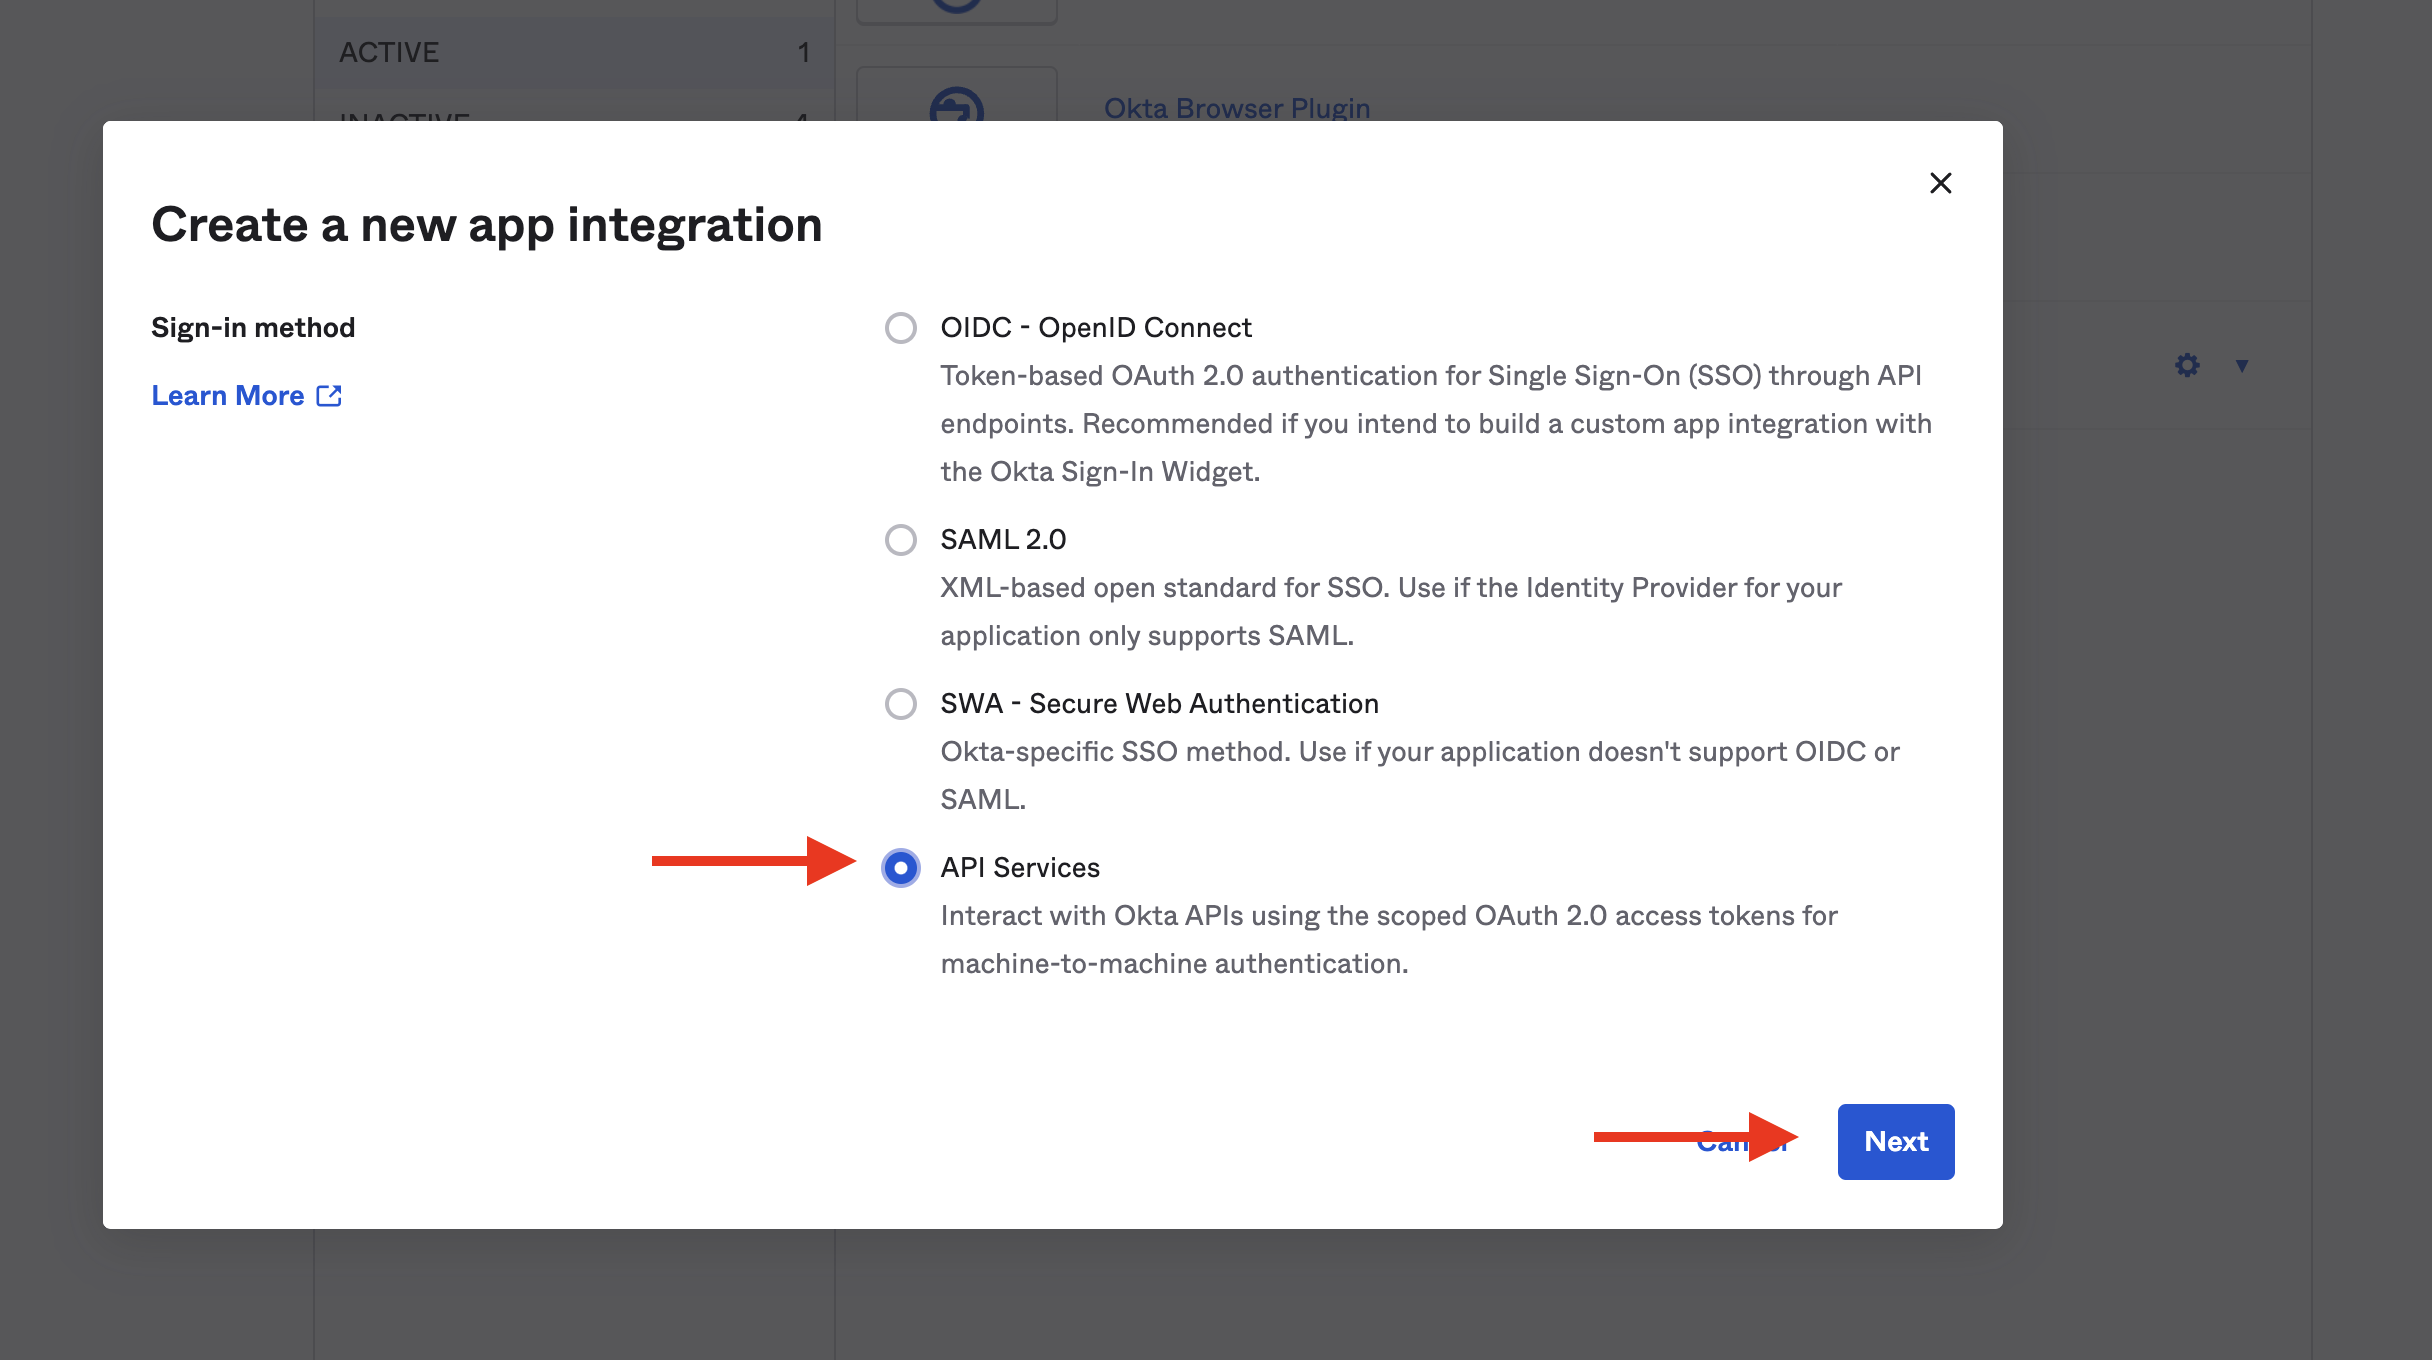
Task: Select the OIDC - OpenID Connect radio button
Action: coord(900,328)
